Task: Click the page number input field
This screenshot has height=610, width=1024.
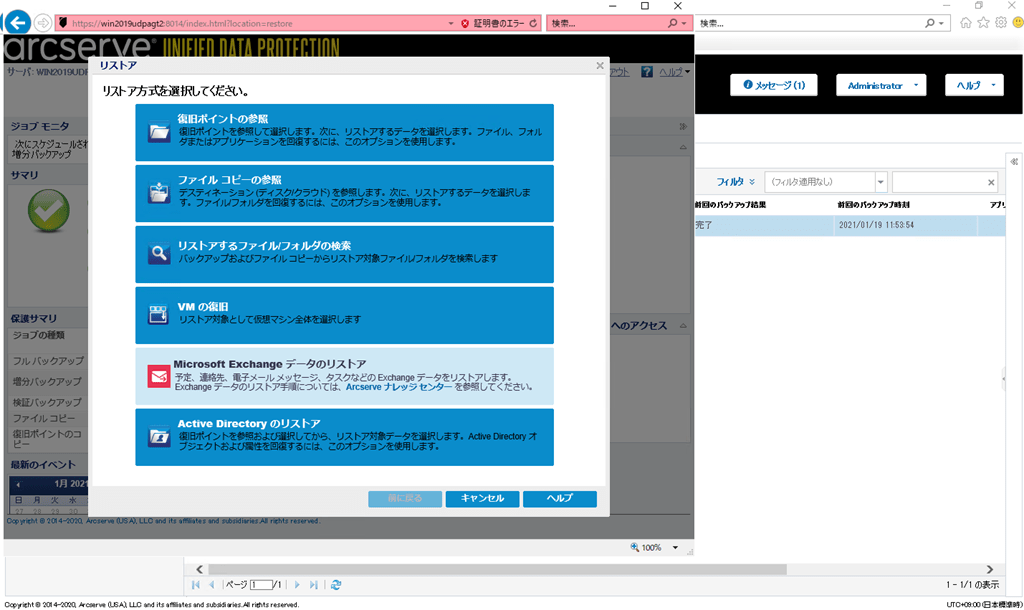Action: click(x=261, y=585)
